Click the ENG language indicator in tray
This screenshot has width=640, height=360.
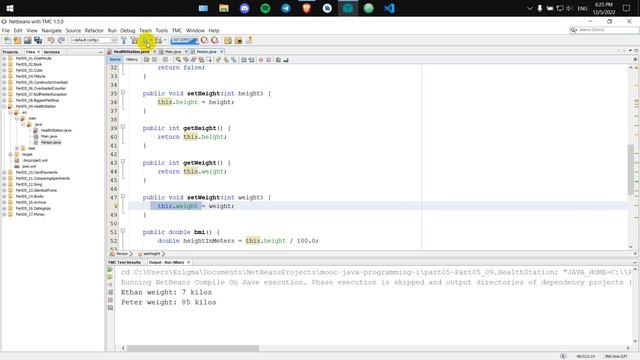582,8
